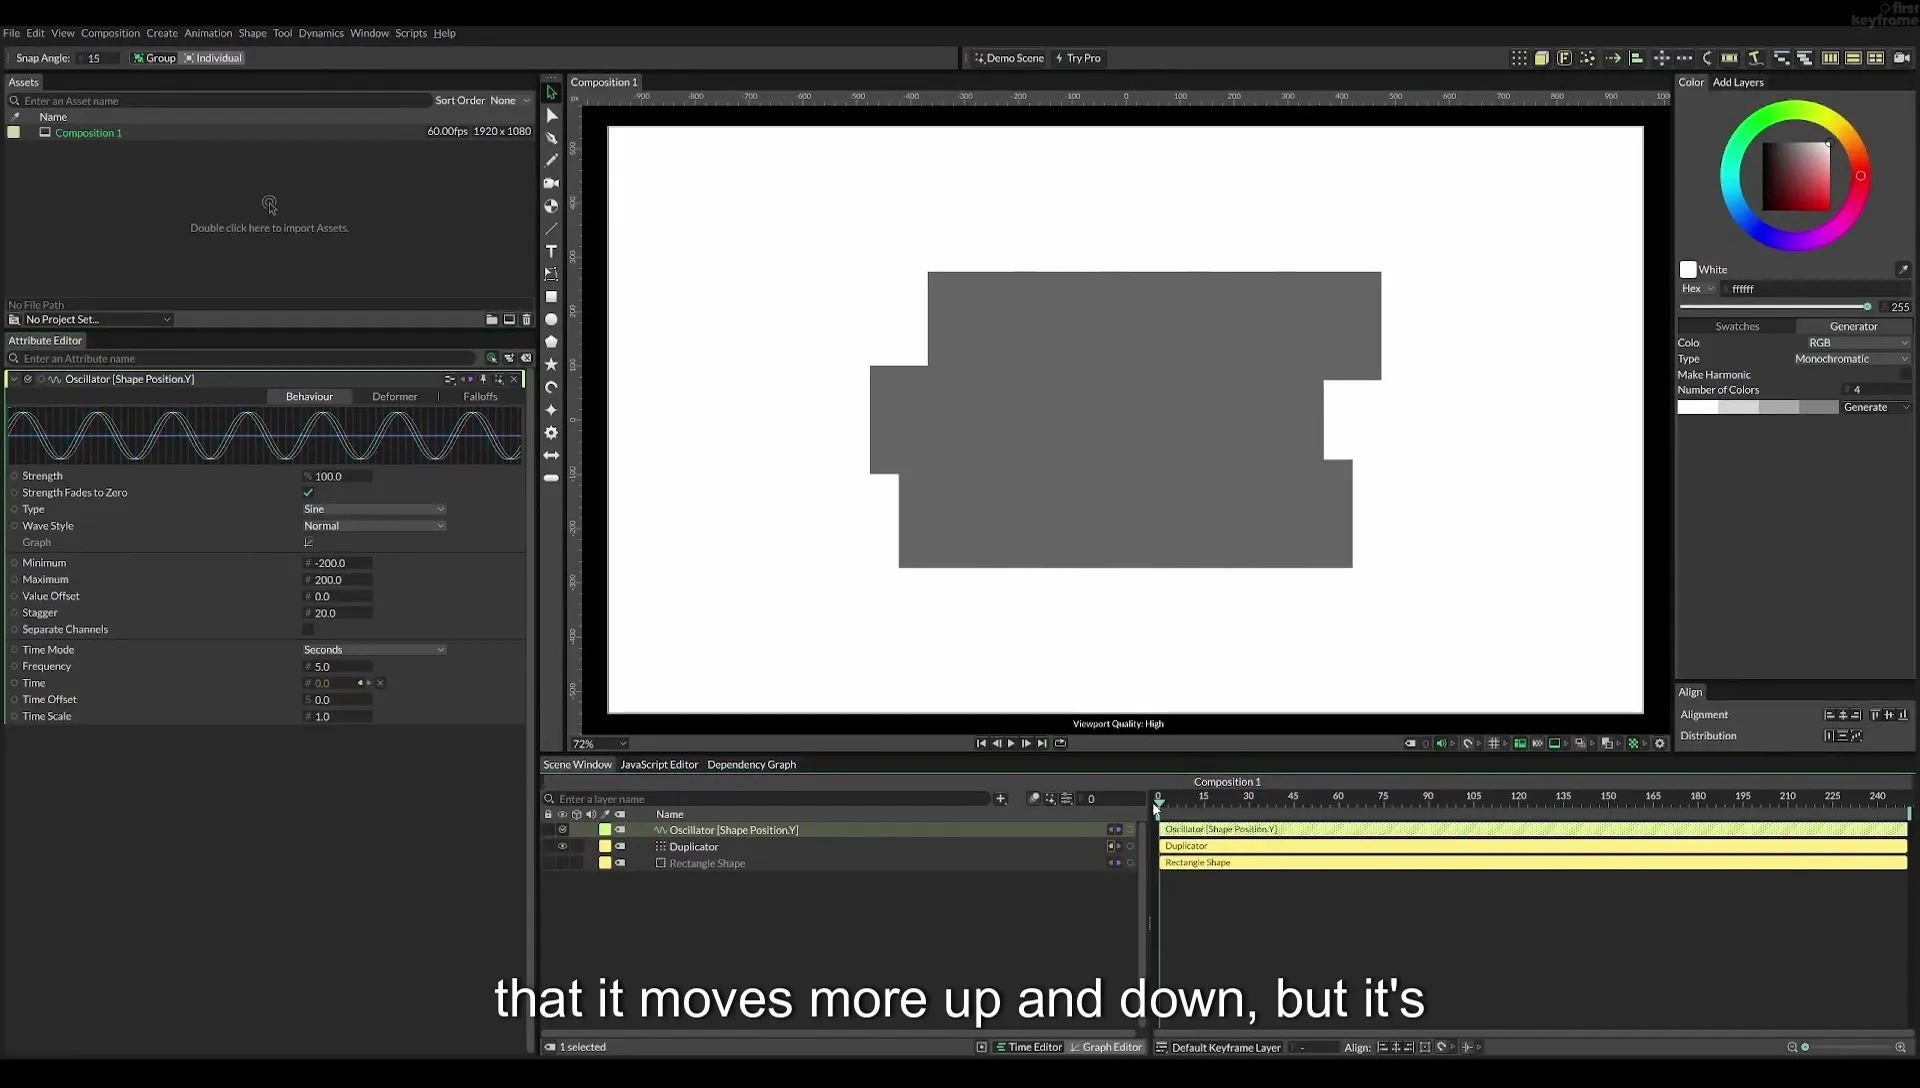Select the Ellipse shape tool
This screenshot has height=1088, width=1920.
(x=551, y=320)
